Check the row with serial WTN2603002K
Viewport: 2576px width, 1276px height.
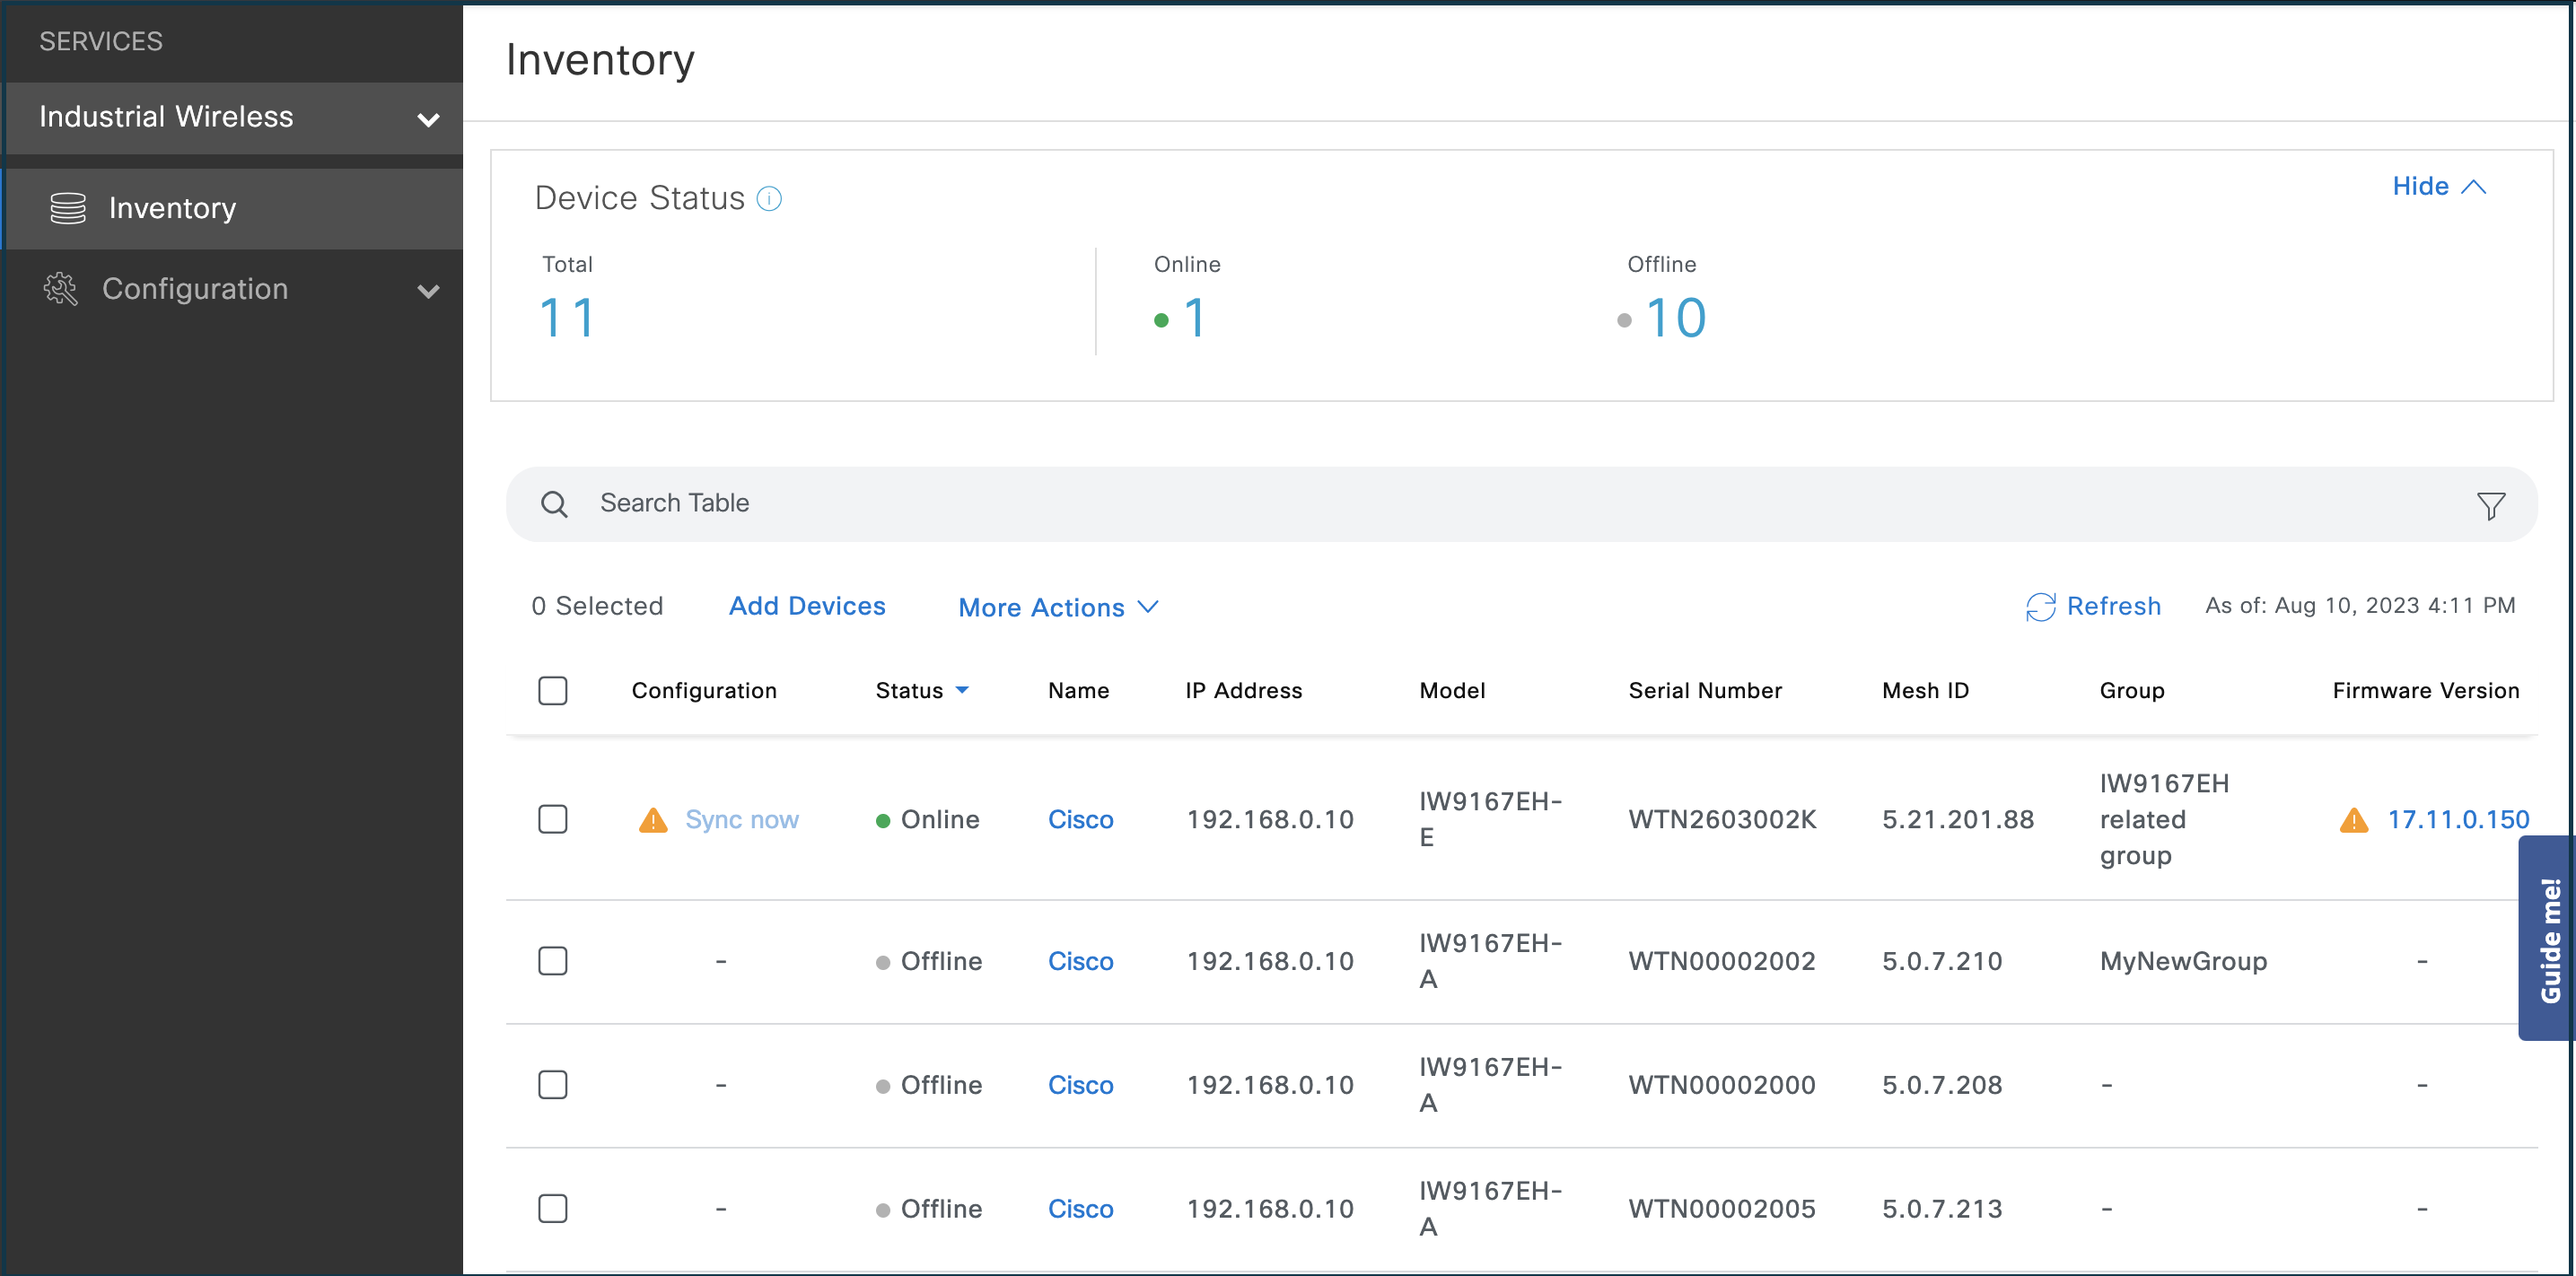tap(553, 819)
